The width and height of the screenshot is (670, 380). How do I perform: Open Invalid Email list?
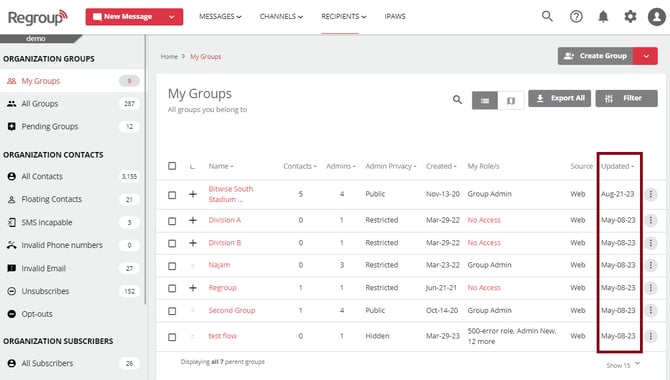point(72,268)
